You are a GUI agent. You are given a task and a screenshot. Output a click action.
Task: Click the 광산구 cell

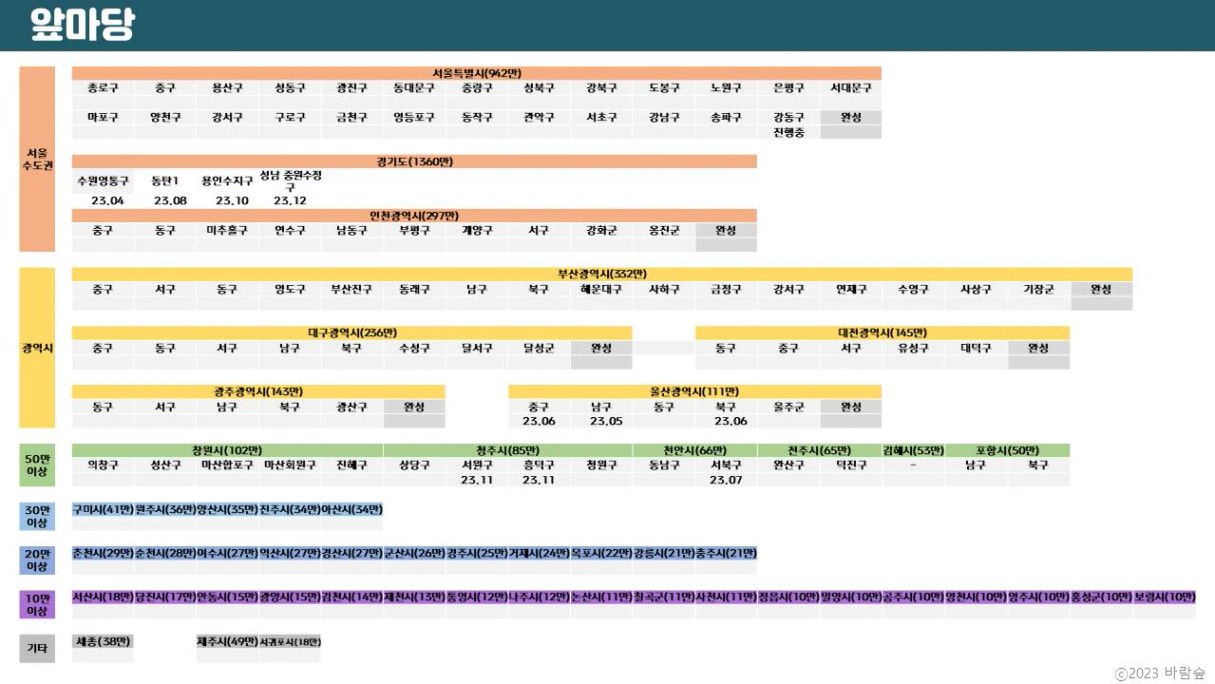(x=352, y=407)
